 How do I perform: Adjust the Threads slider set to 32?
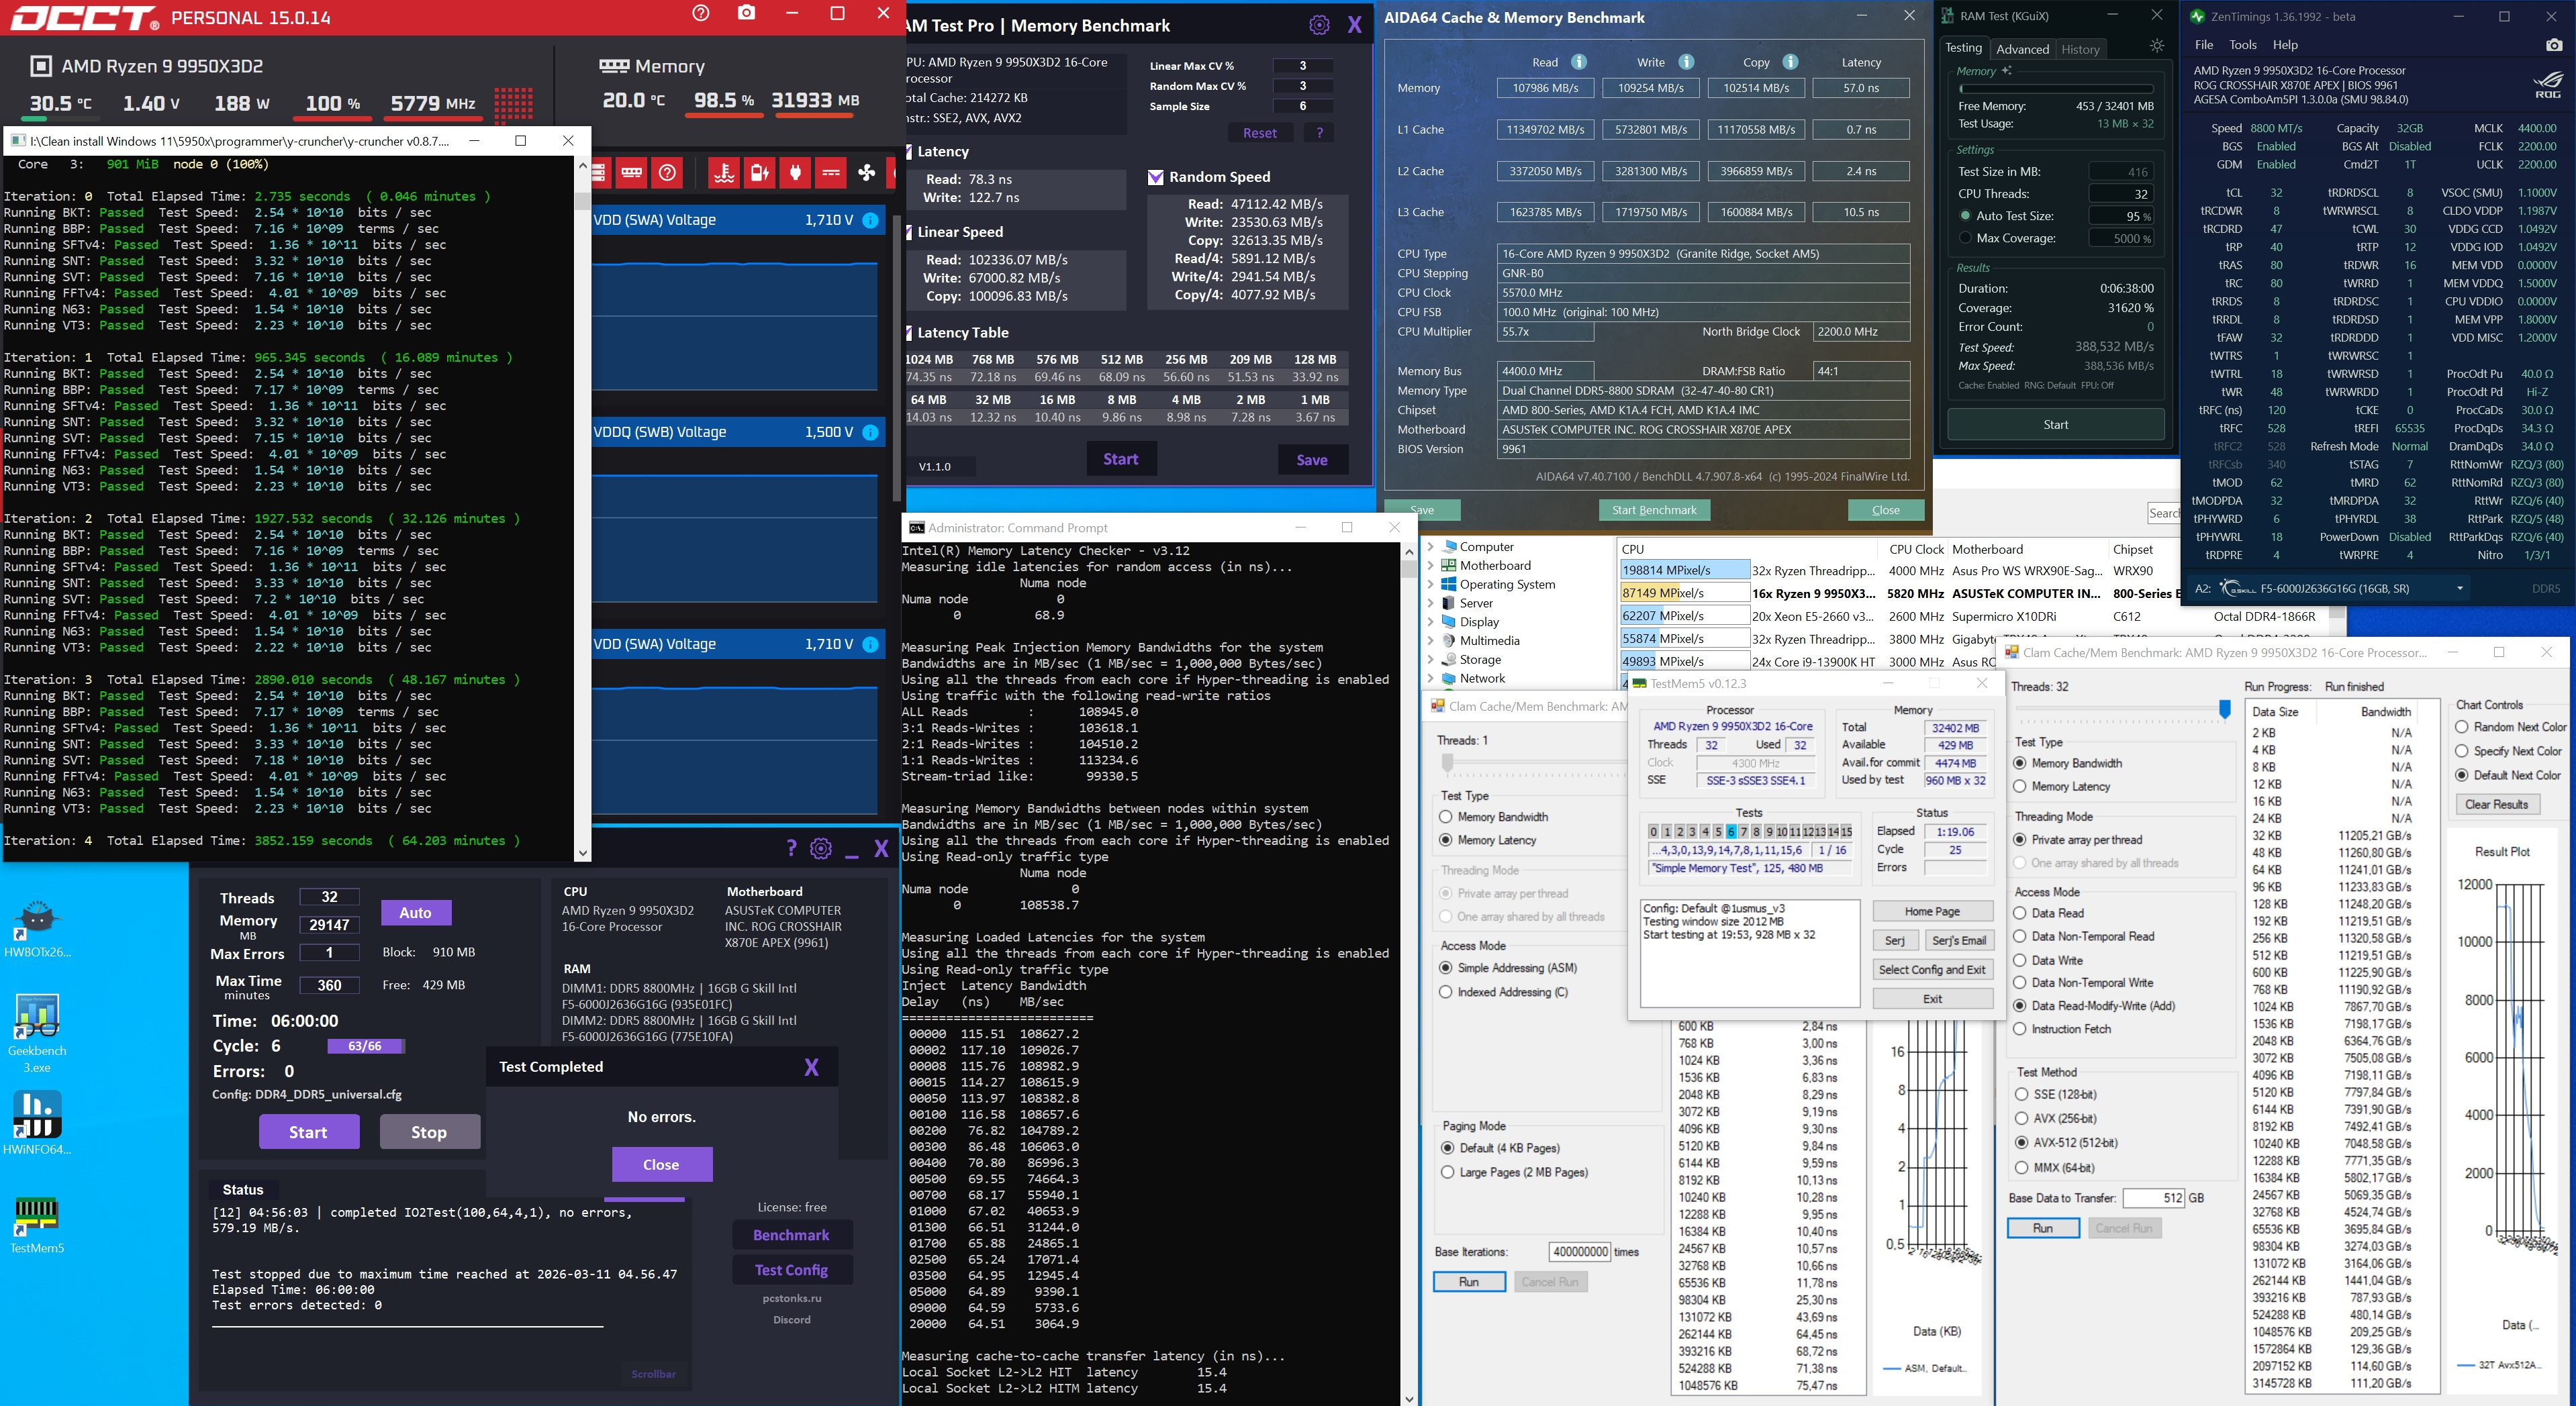point(2224,709)
